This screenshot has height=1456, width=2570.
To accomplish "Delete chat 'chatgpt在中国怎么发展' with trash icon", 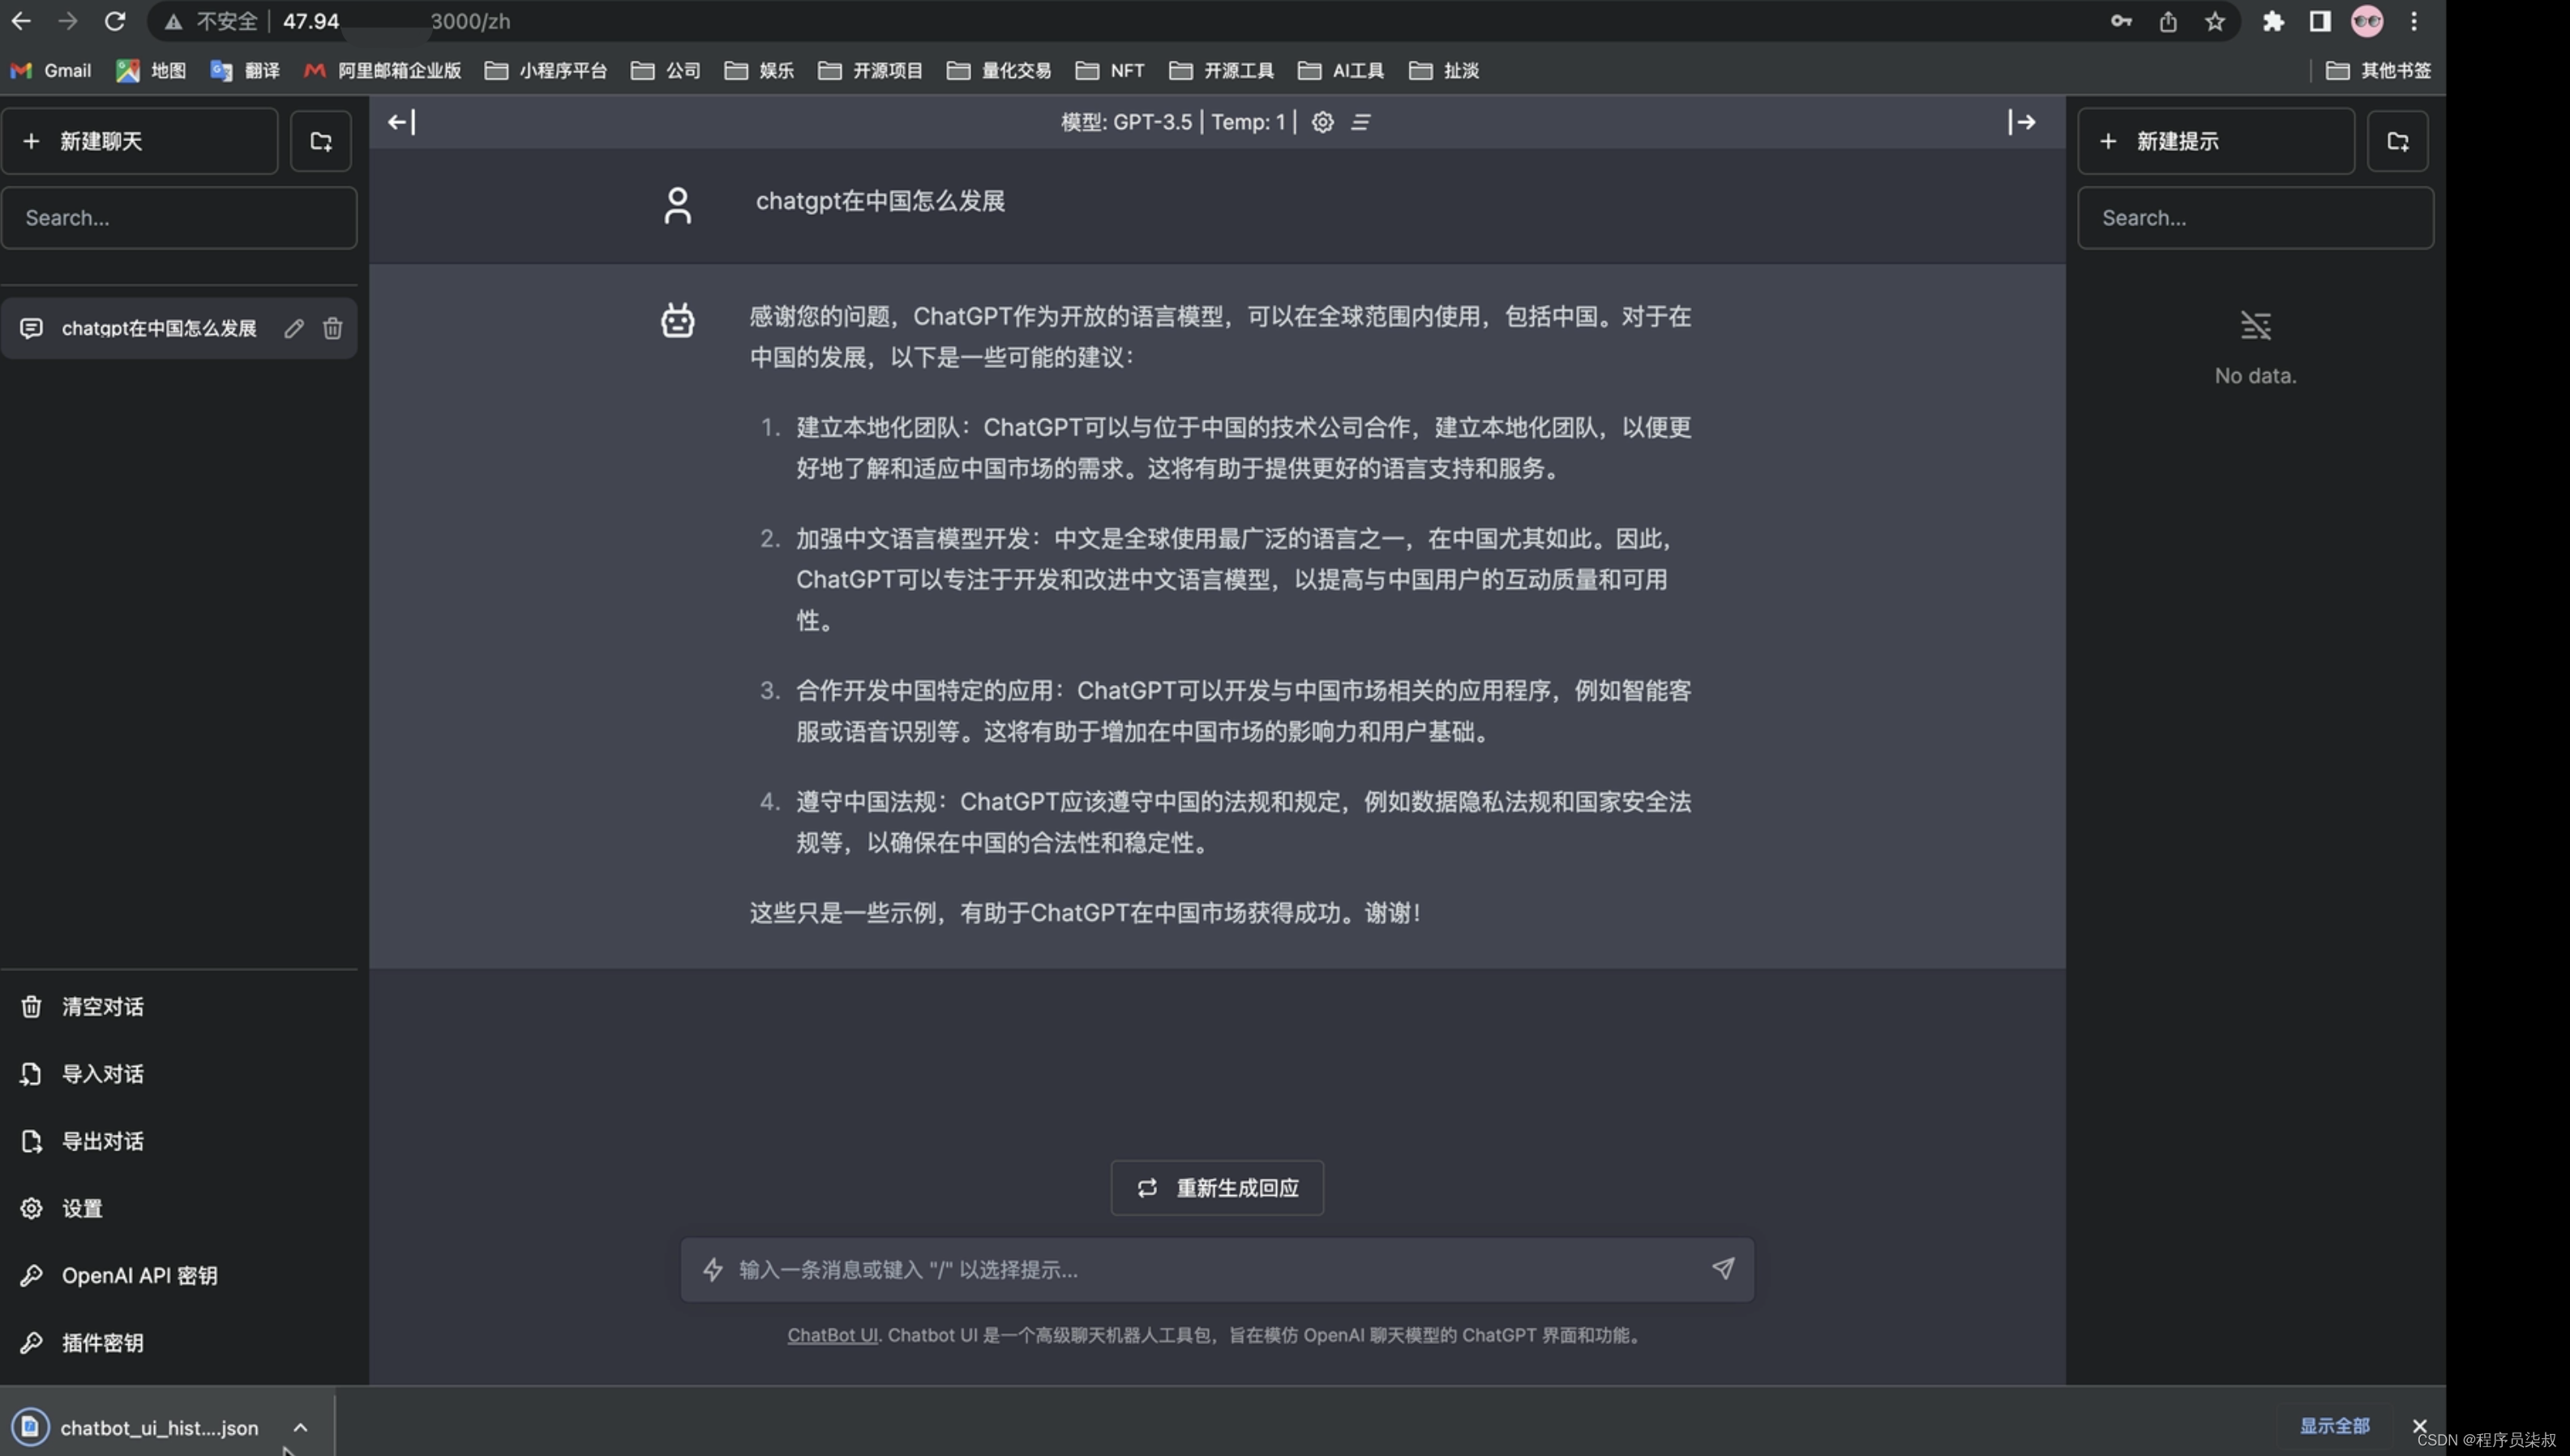I will click(x=333, y=328).
